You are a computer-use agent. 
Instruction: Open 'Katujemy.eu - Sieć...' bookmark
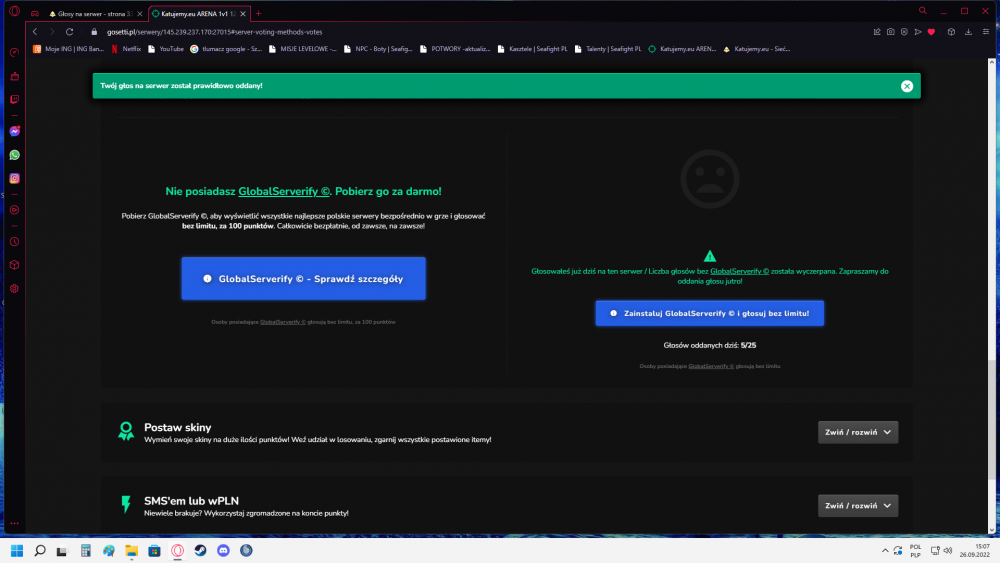(x=756, y=49)
